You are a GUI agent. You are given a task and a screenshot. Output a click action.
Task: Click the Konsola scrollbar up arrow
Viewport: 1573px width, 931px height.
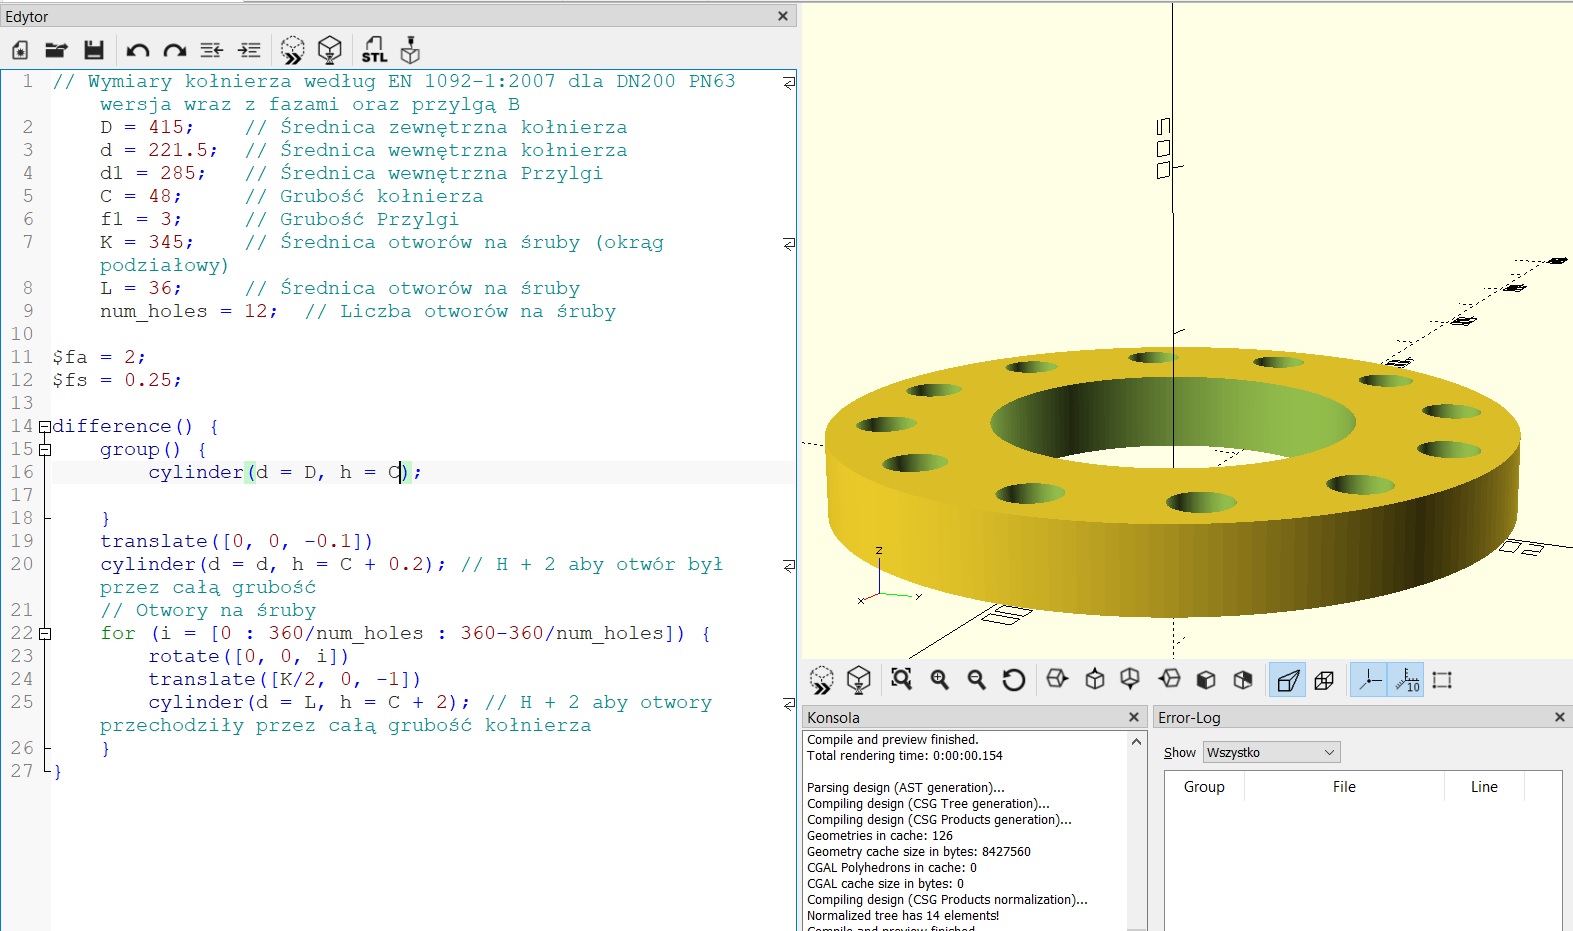1136,741
